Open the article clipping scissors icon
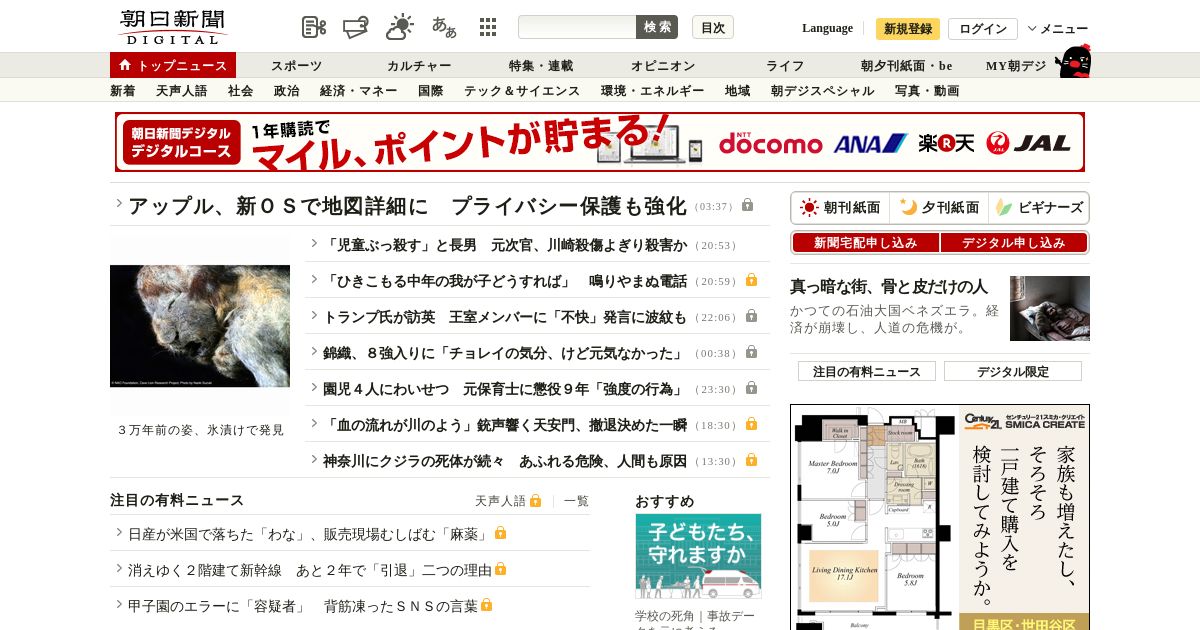The height and width of the screenshot is (630, 1200). pyautogui.click(x=314, y=27)
